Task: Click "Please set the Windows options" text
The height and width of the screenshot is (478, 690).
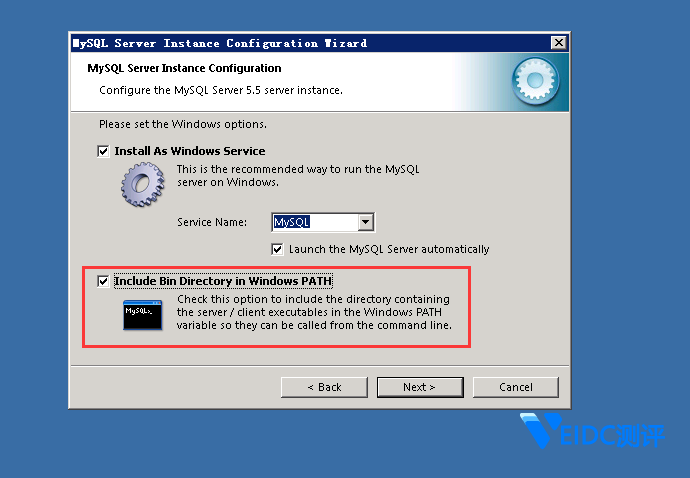Action: pos(183,124)
